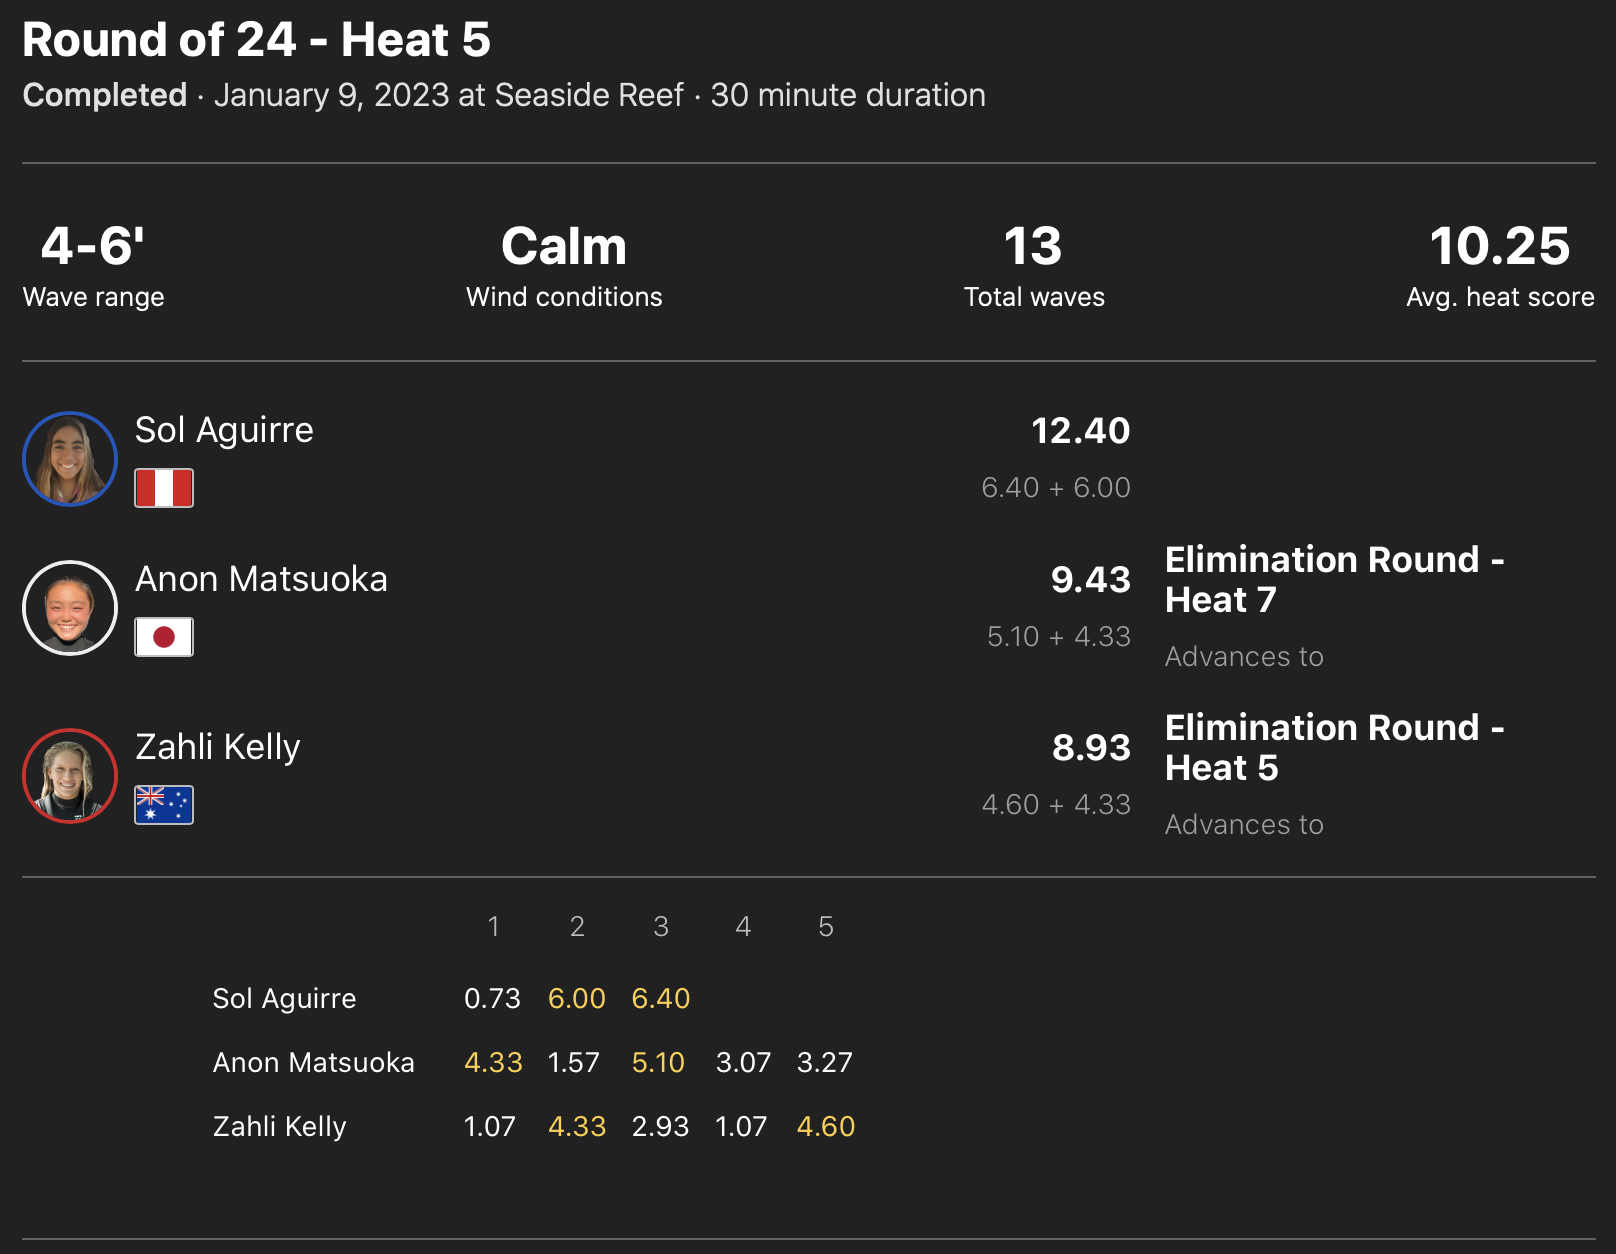Open the Elimination Round - Heat 5 link
The image size is (1616, 1254).
pyautogui.click(x=1334, y=747)
